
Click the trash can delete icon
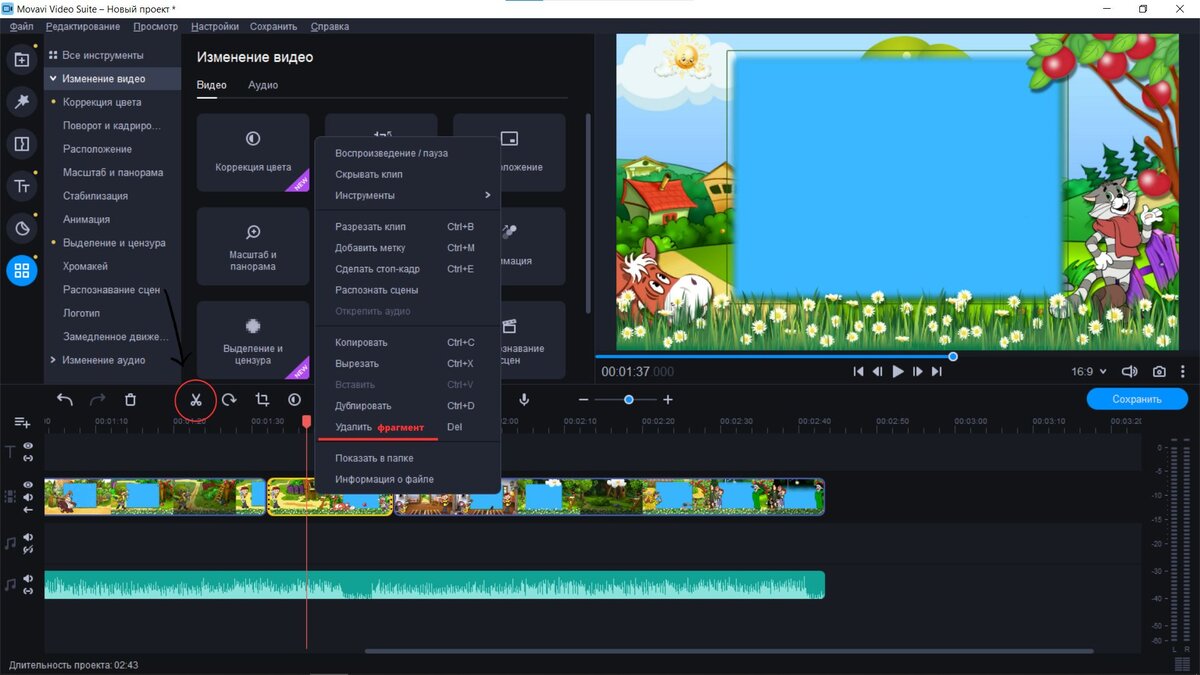pos(130,400)
